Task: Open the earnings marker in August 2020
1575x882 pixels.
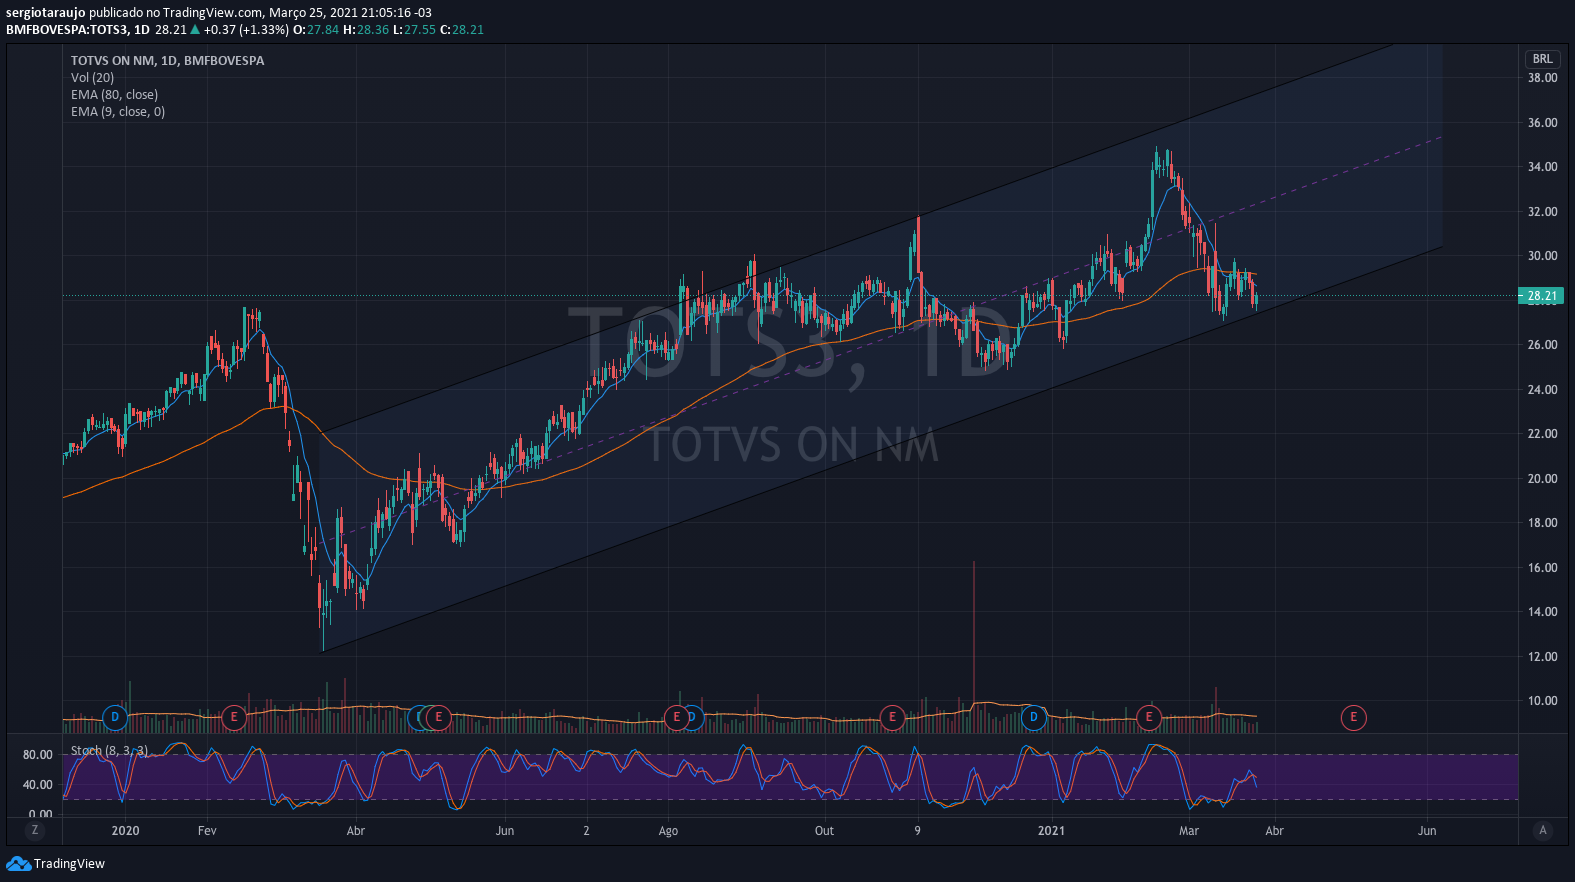Action: 676,717
